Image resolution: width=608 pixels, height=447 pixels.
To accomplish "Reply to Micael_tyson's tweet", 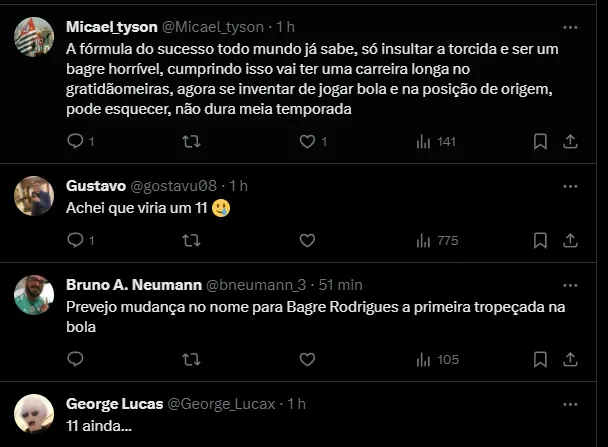I will [75, 142].
